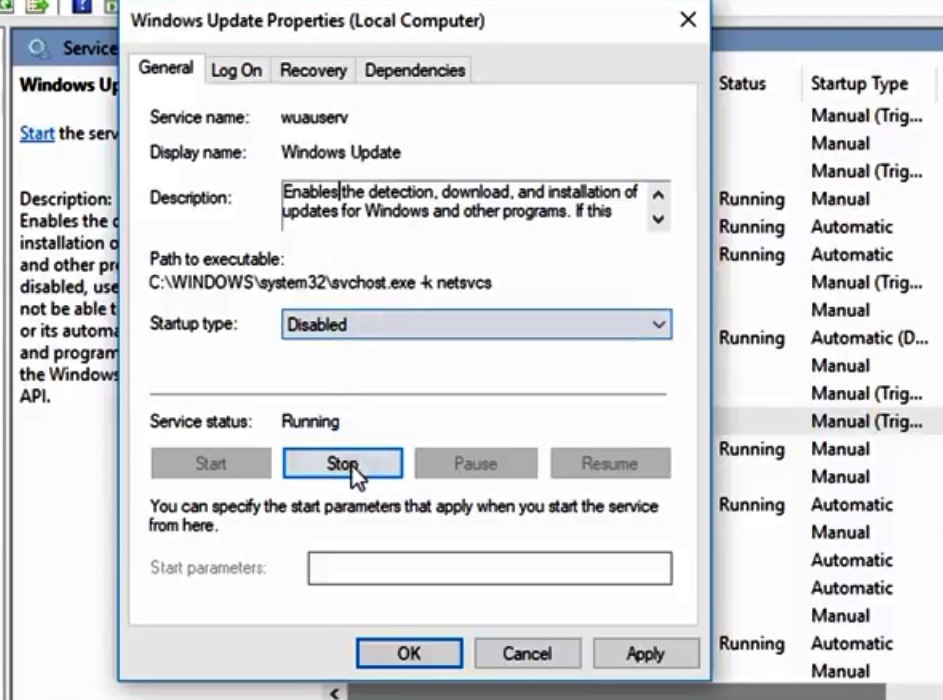Click the Service status value "Running"
Image resolution: width=943 pixels, height=700 pixels.
pos(310,421)
